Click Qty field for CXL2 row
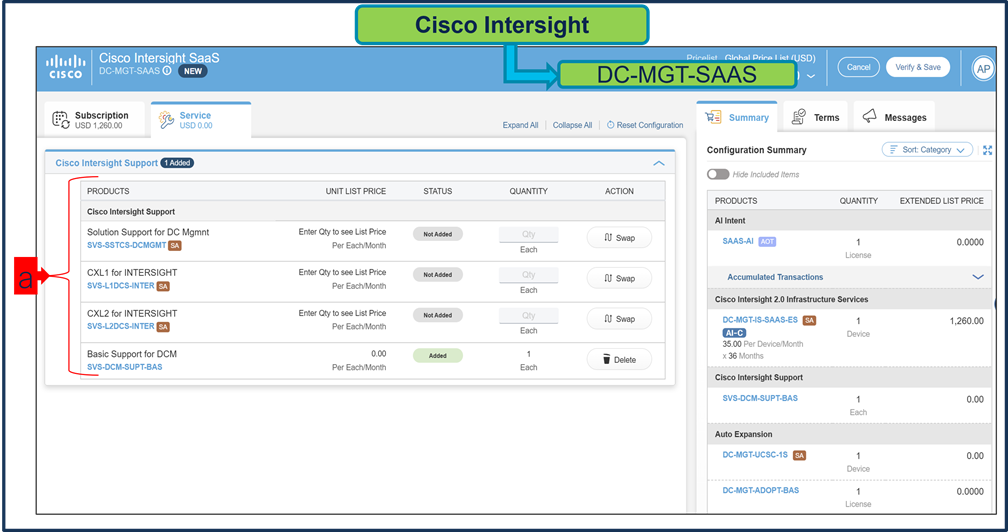 tap(528, 315)
